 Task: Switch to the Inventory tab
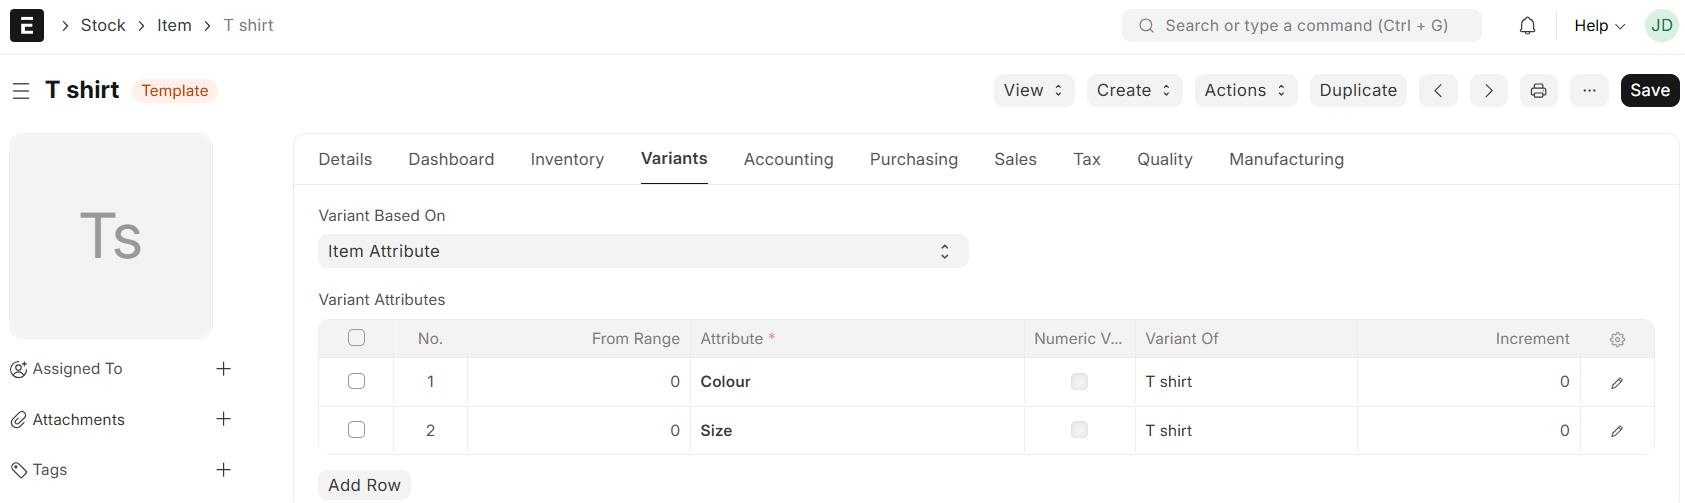point(567,160)
